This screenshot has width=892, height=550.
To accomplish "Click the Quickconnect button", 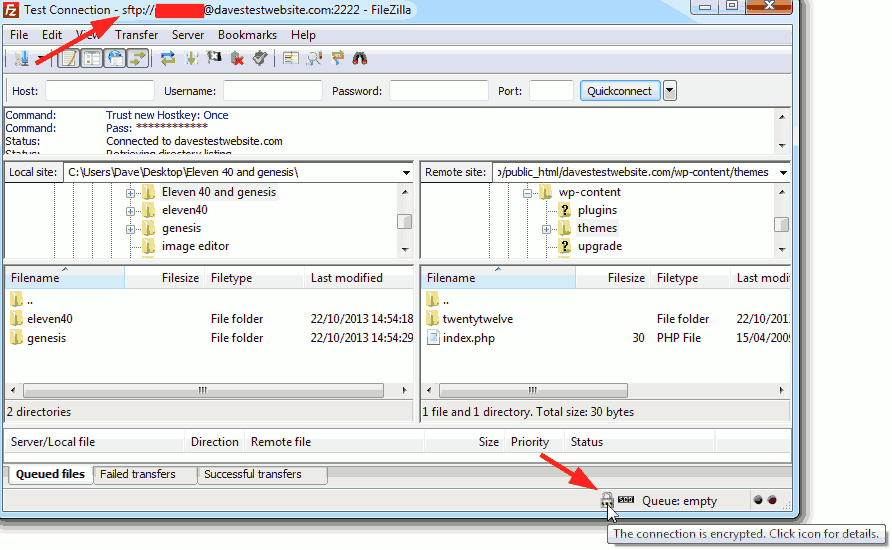I will click(x=620, y=90).
